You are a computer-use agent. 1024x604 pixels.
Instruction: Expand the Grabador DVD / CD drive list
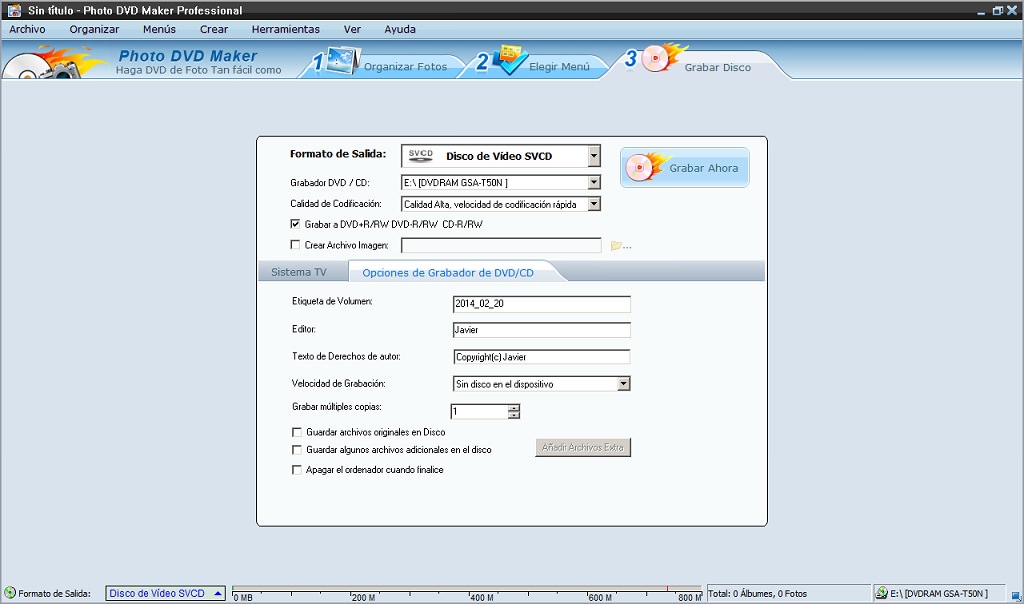(594, 183)
